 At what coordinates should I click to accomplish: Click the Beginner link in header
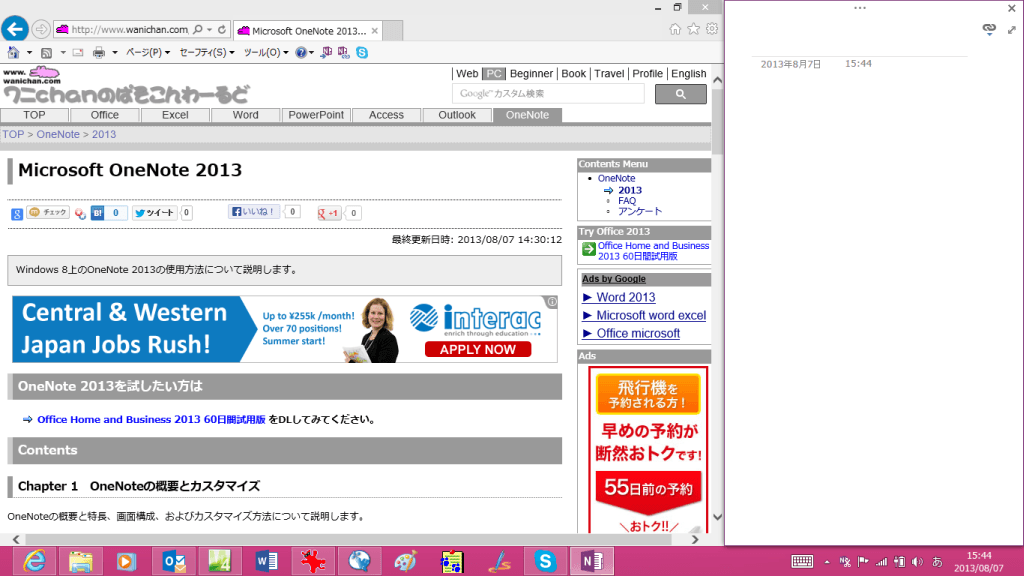pos(531,74)
